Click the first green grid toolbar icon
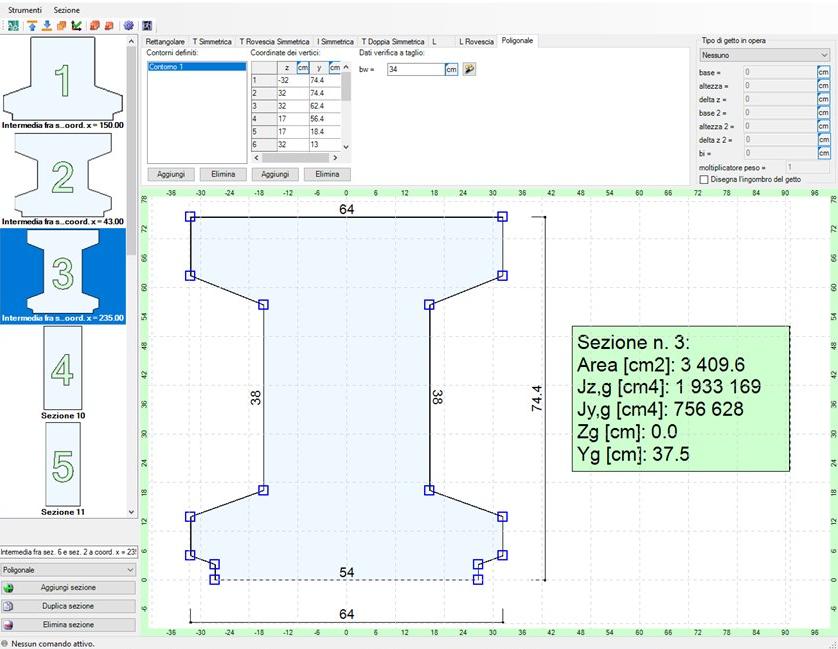This screenshot has width=838, height=649. pos(13,25)
